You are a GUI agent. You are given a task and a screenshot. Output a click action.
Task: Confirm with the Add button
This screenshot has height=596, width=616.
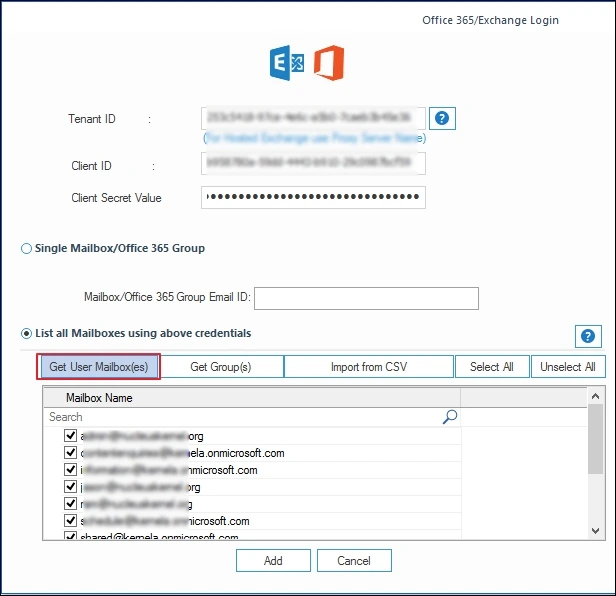point(273,560)
